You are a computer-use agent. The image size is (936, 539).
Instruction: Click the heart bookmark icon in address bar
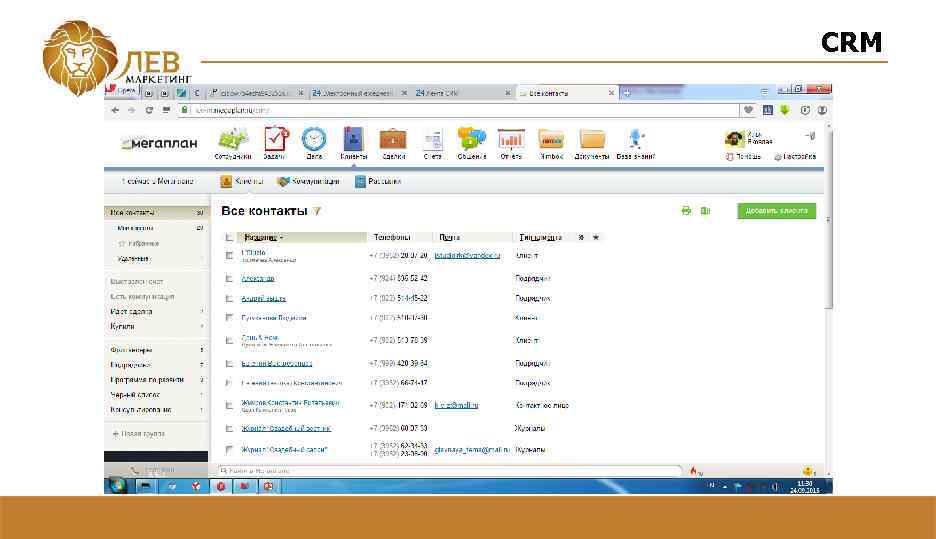(x=748, y=110)
